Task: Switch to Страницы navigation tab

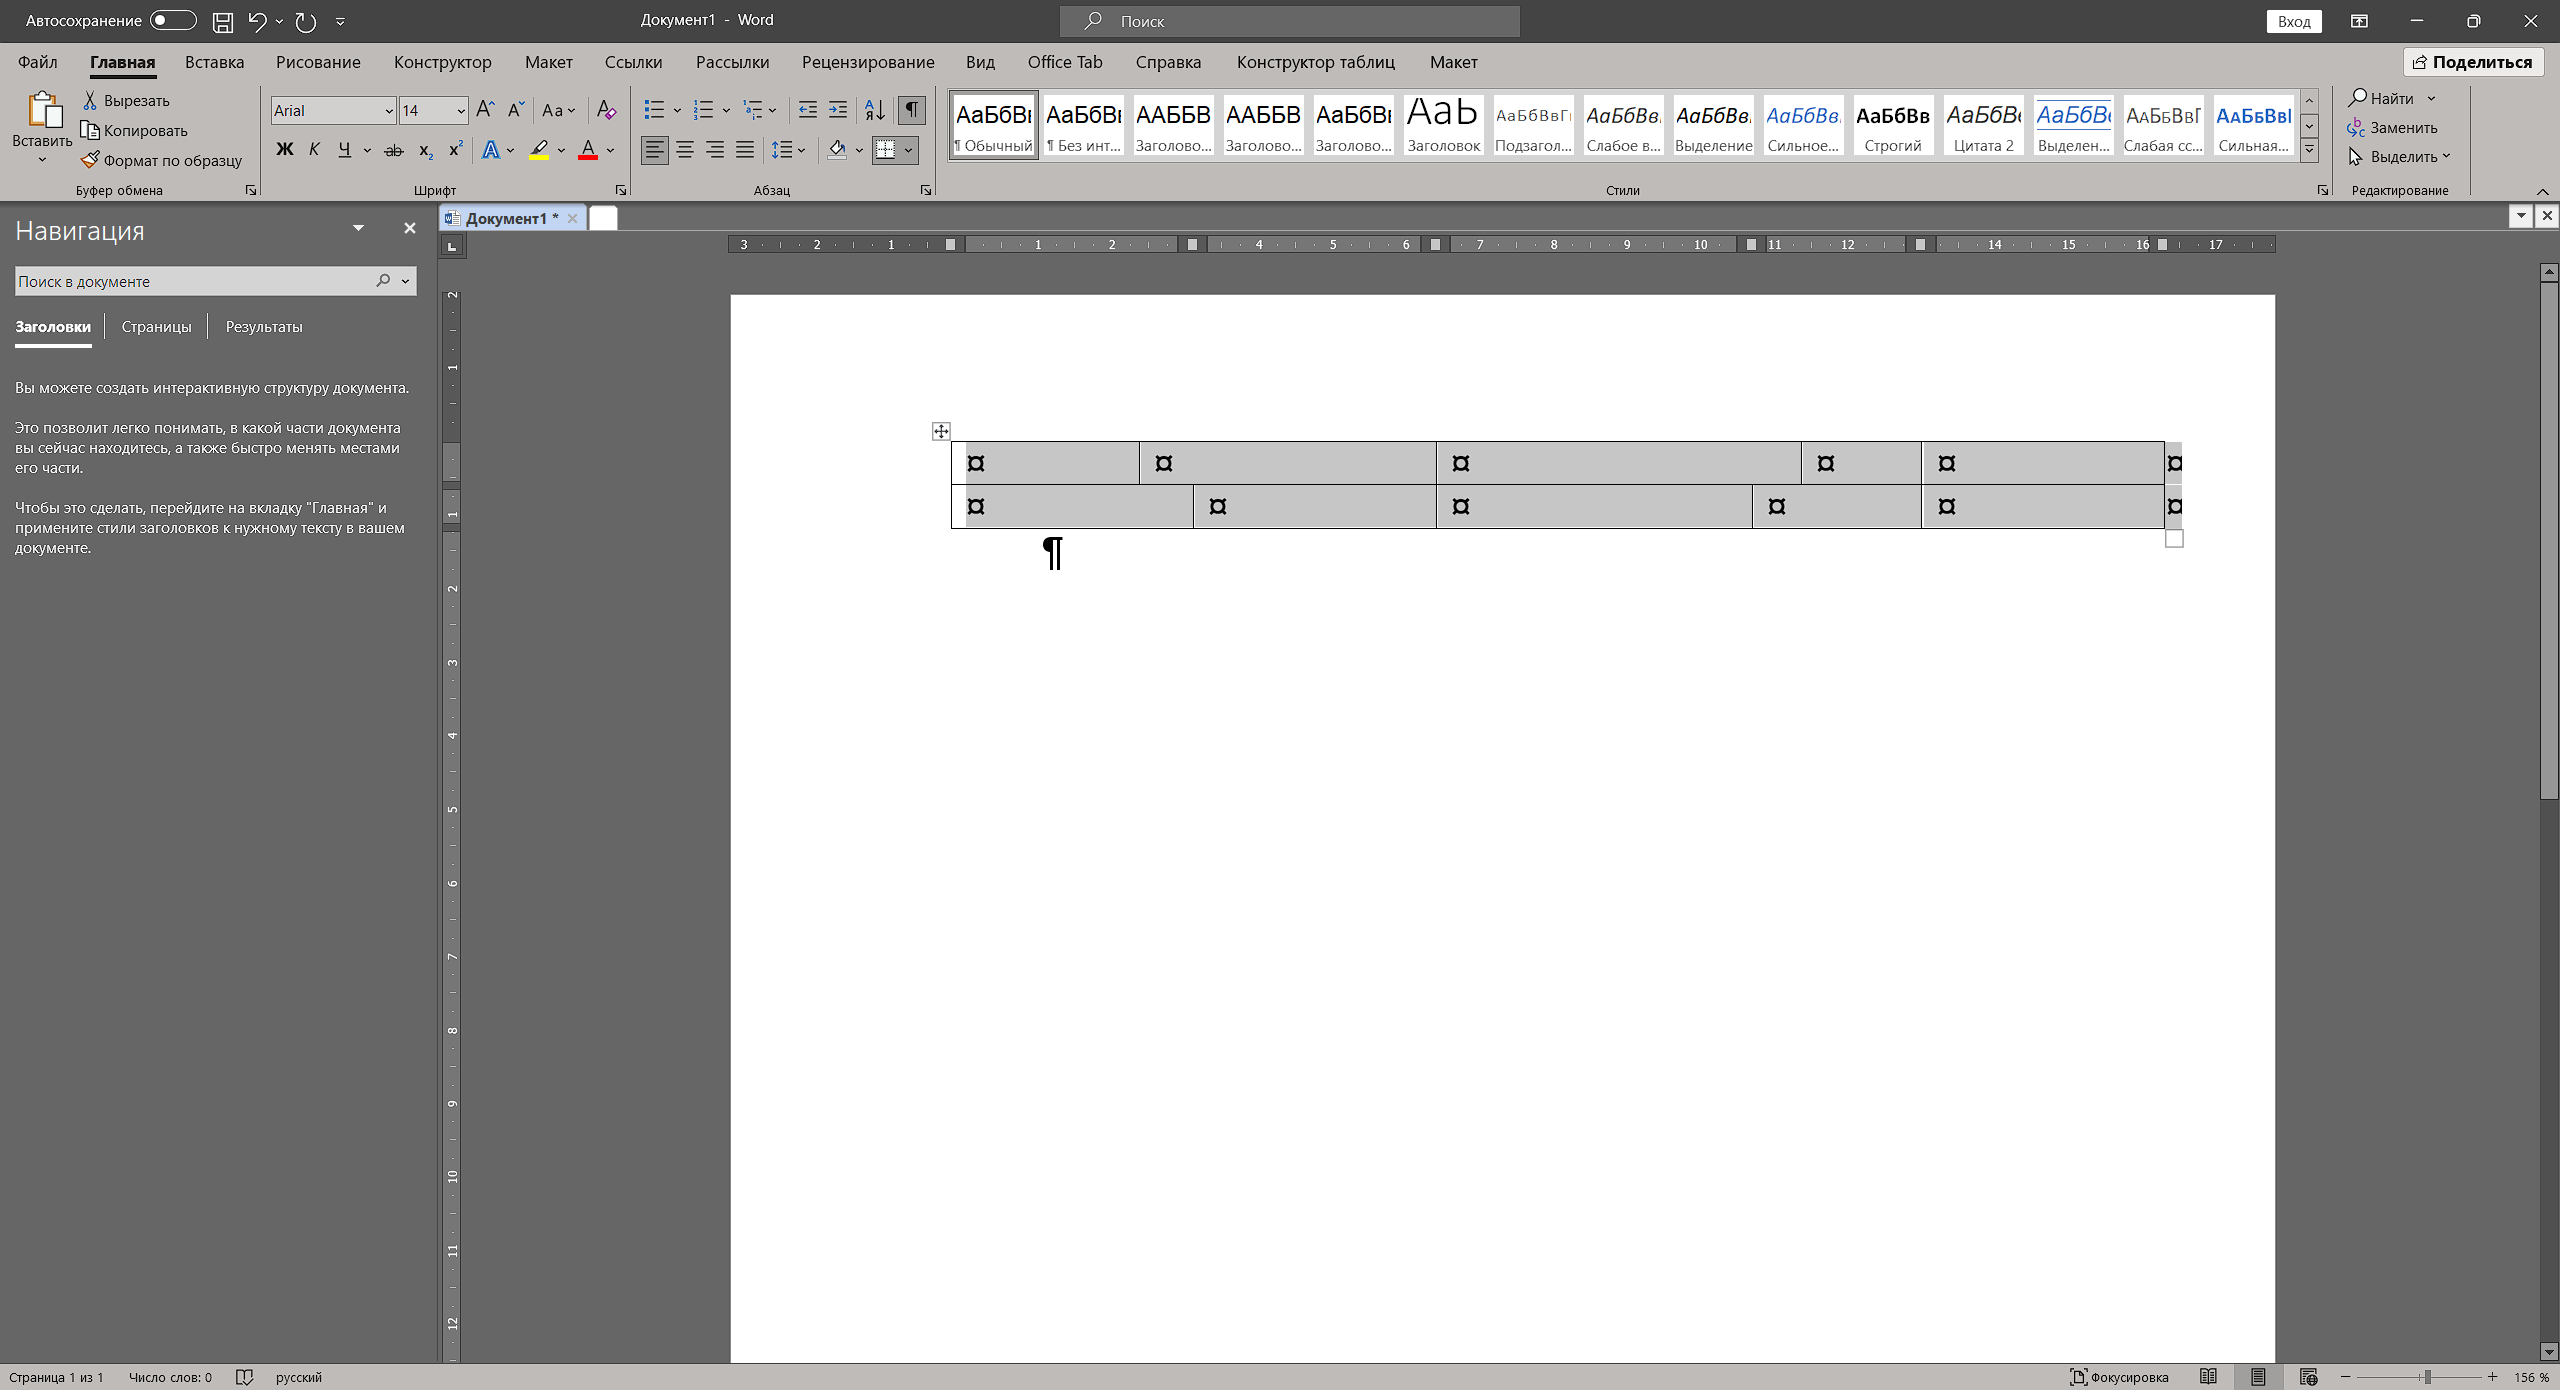Action: [x=156, y=327]
